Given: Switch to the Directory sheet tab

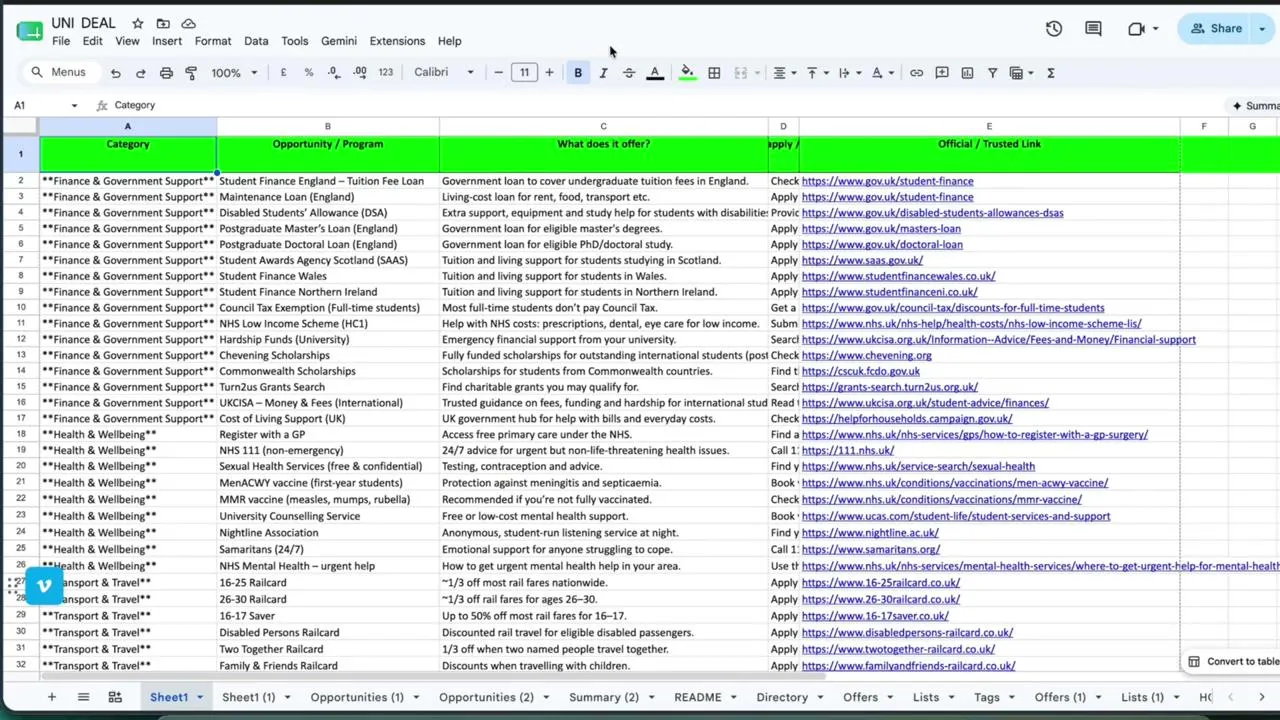Looking at the screenshot, I should pos(782,697).
